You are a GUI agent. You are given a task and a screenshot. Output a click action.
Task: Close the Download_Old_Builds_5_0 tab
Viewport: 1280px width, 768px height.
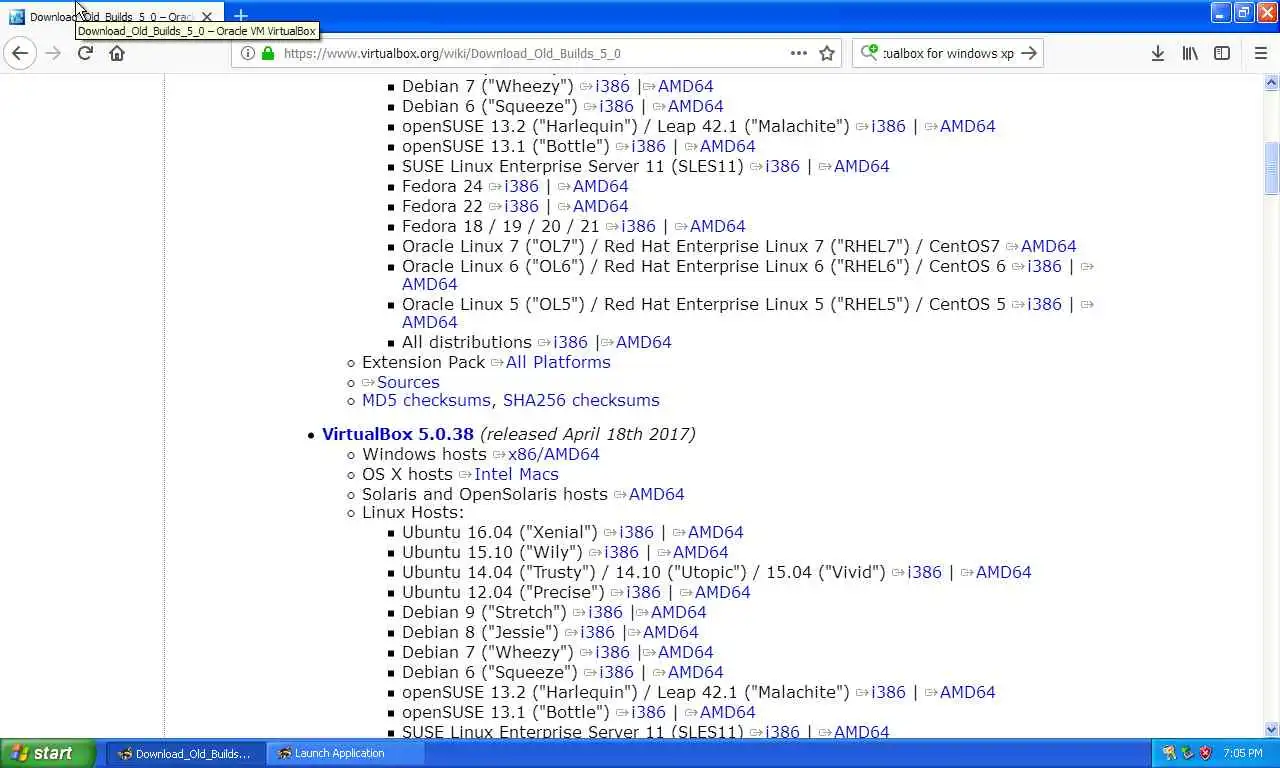207,17
